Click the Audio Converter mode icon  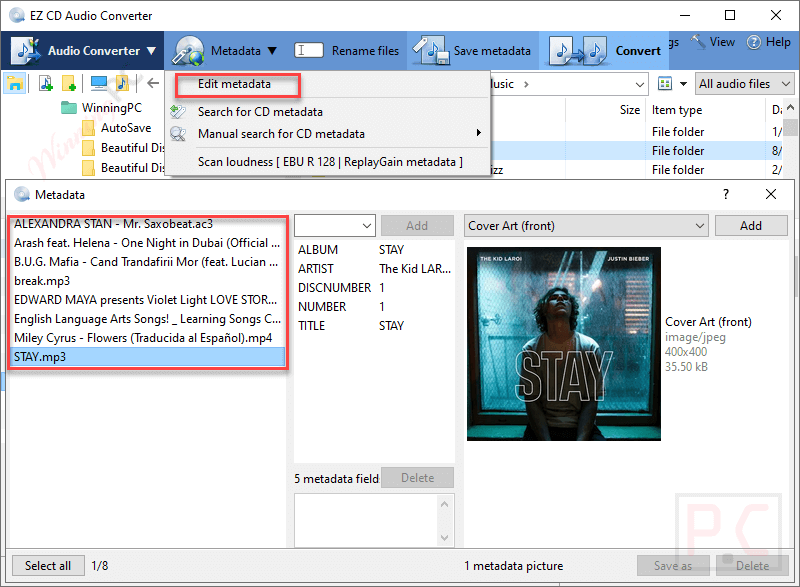pyautogui.click(x=26, y=50)
